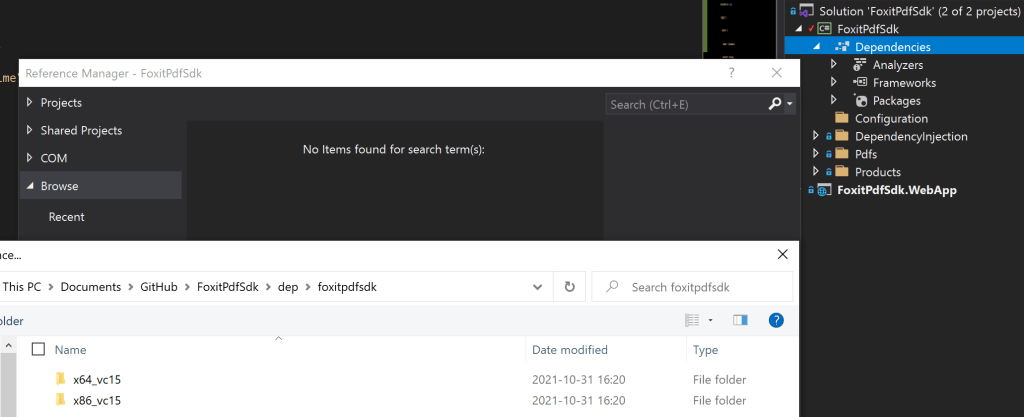Toggle the preview pane icon
The width and height of the screenshot is (1024, 417).
point(740,320)
